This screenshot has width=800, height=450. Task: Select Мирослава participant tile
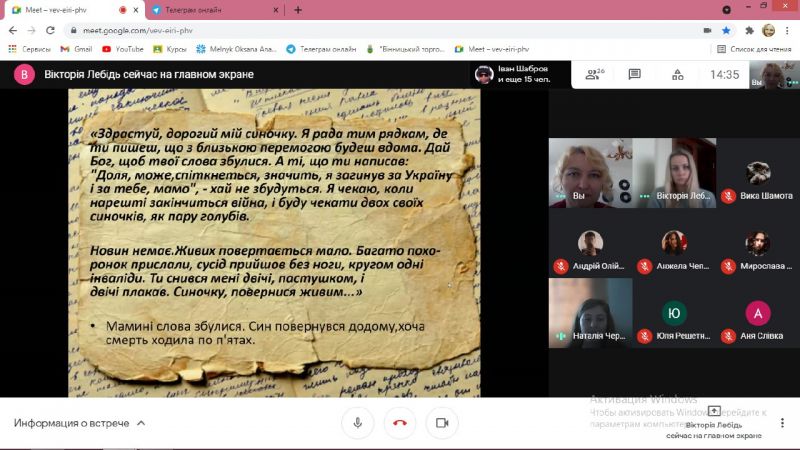(x=758, y=243)
